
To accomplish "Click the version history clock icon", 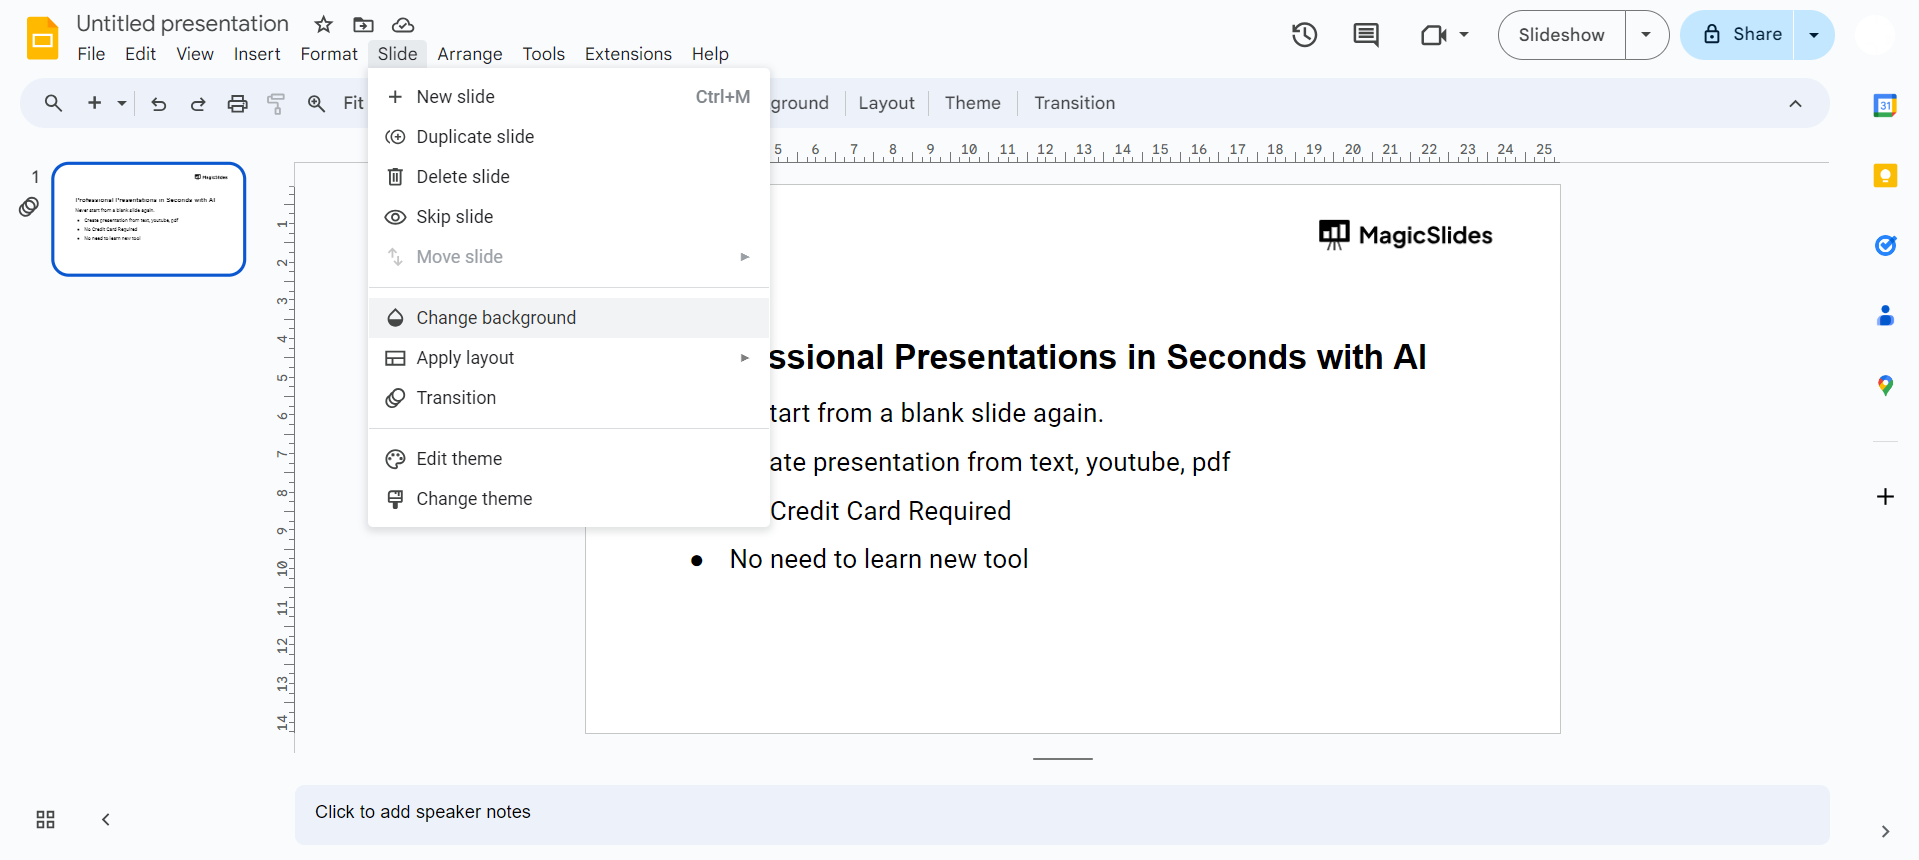I will coord(1304,35).
